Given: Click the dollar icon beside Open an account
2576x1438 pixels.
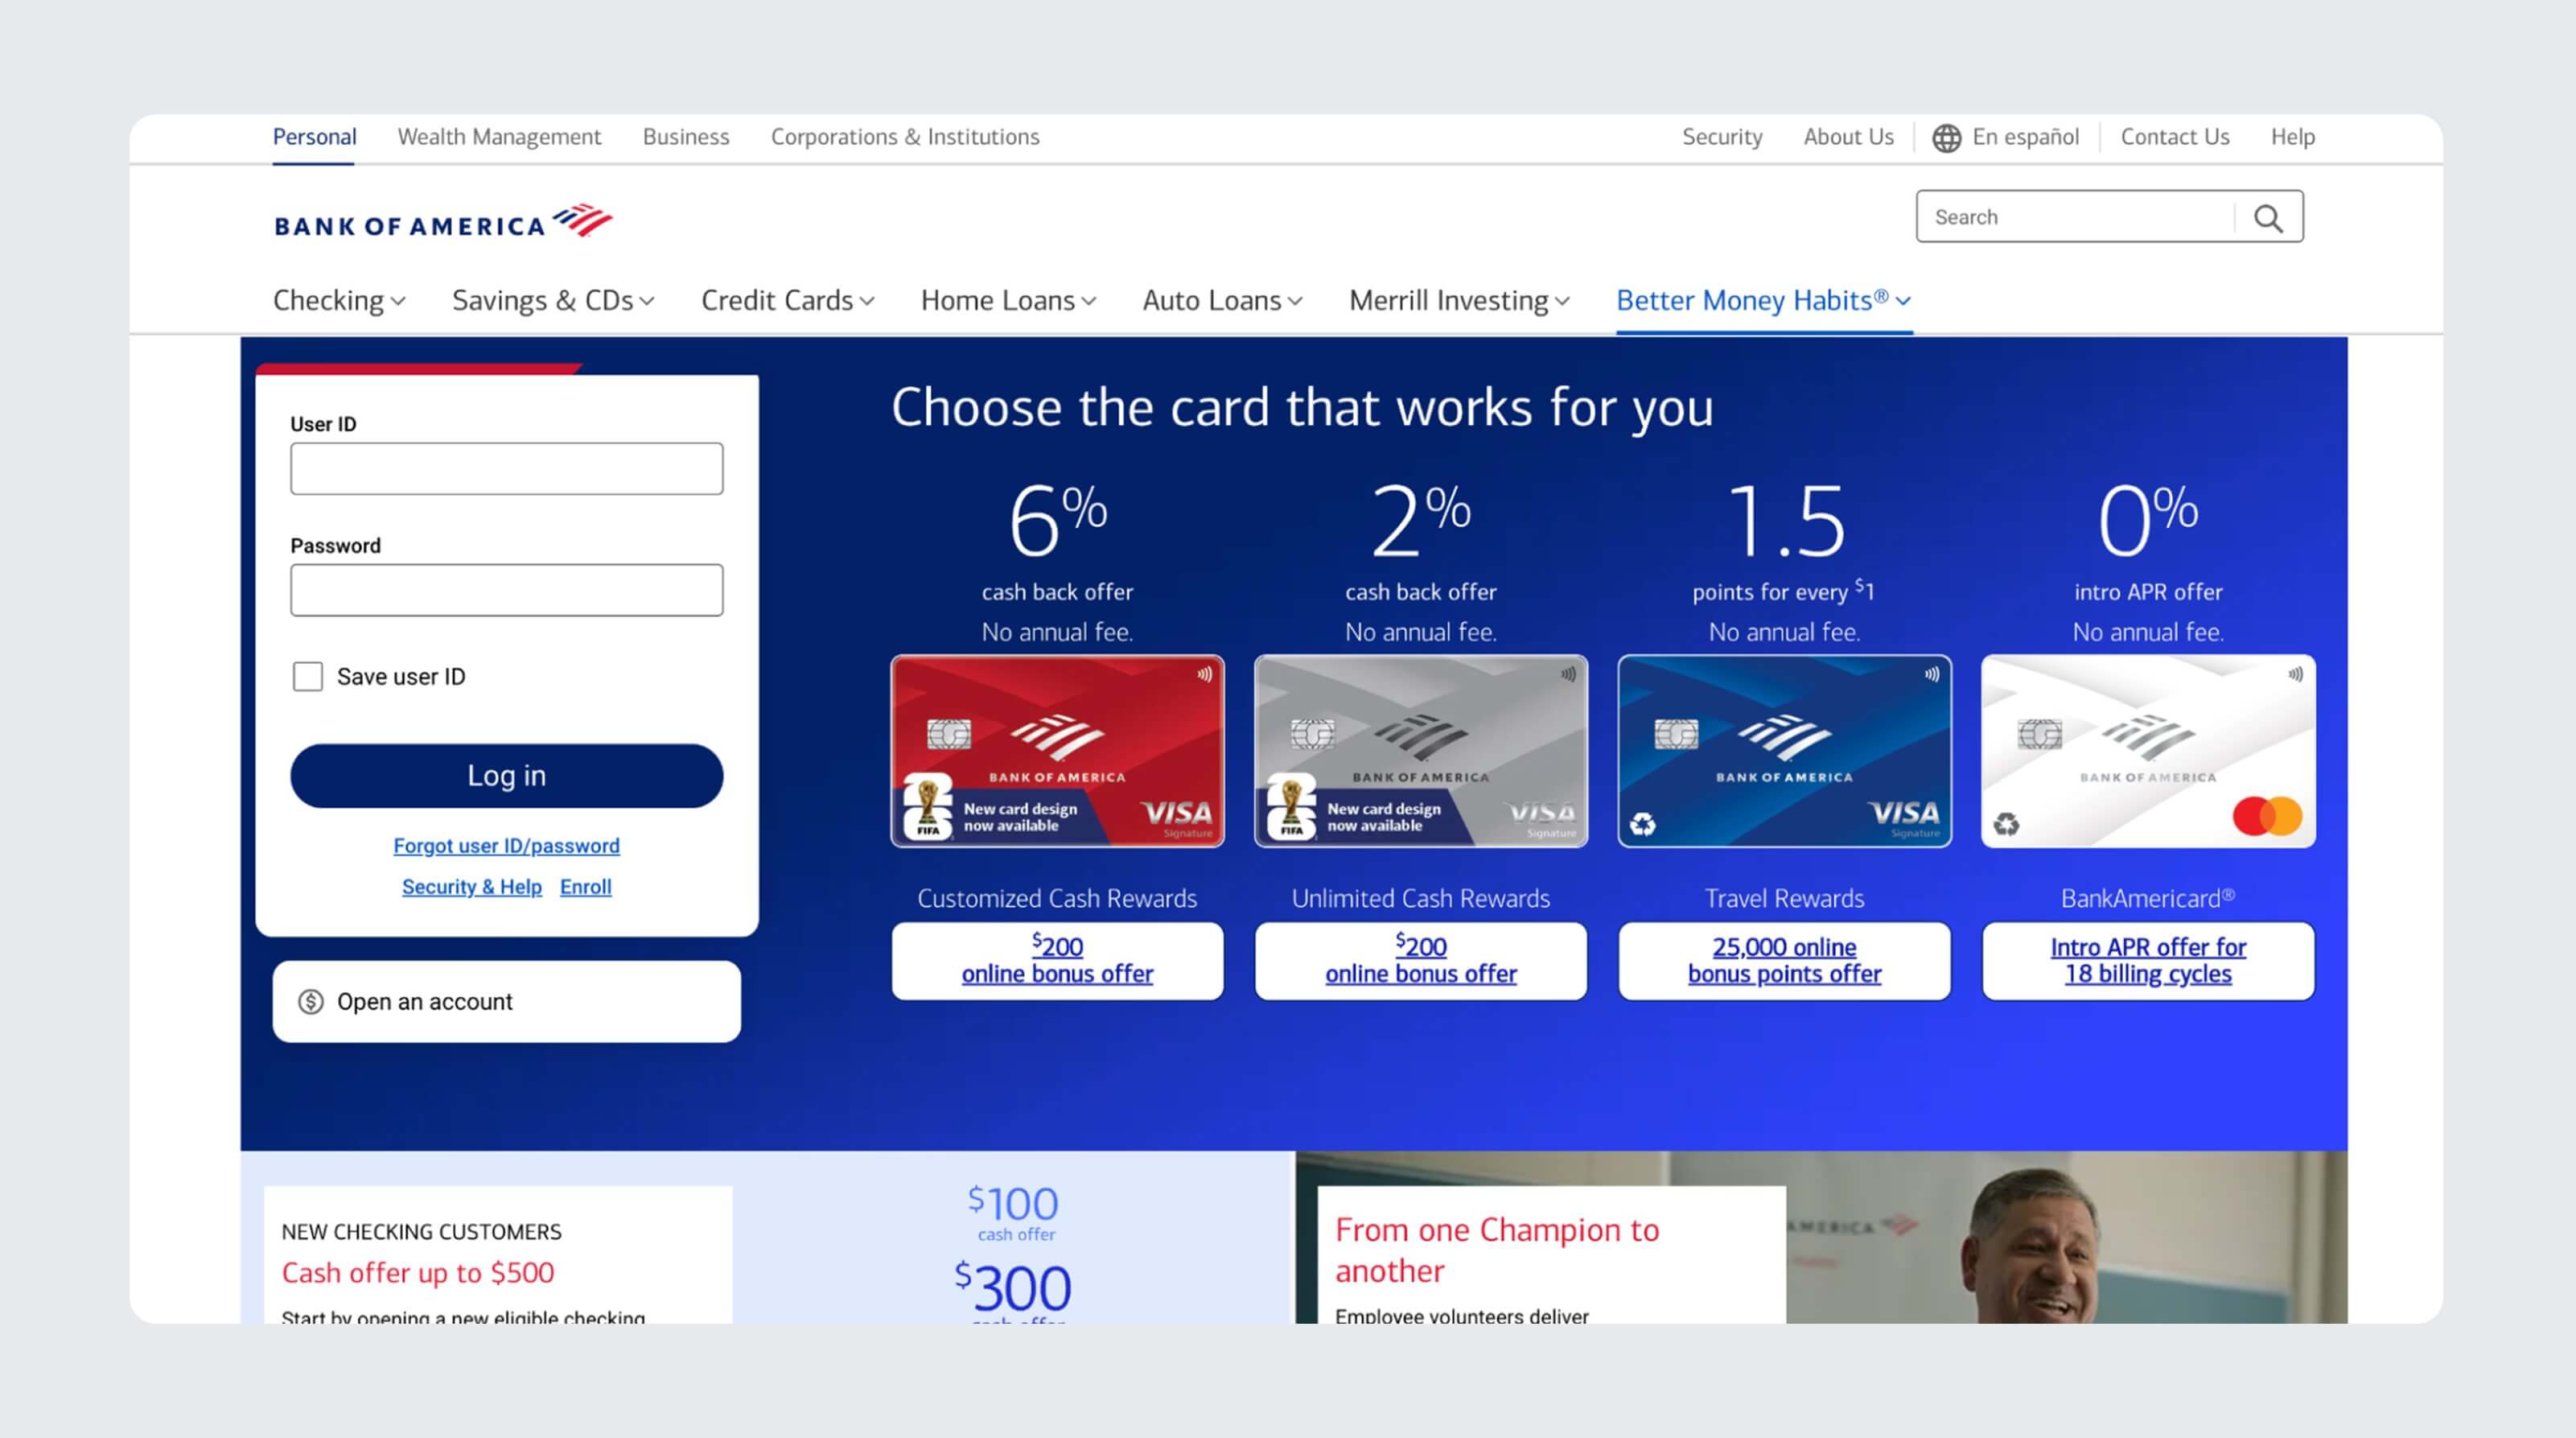Looking at the screenshot, I should click(311, 1001).
